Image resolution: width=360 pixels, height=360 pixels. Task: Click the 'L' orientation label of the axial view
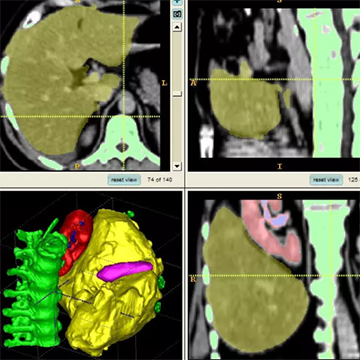[164, 83]
